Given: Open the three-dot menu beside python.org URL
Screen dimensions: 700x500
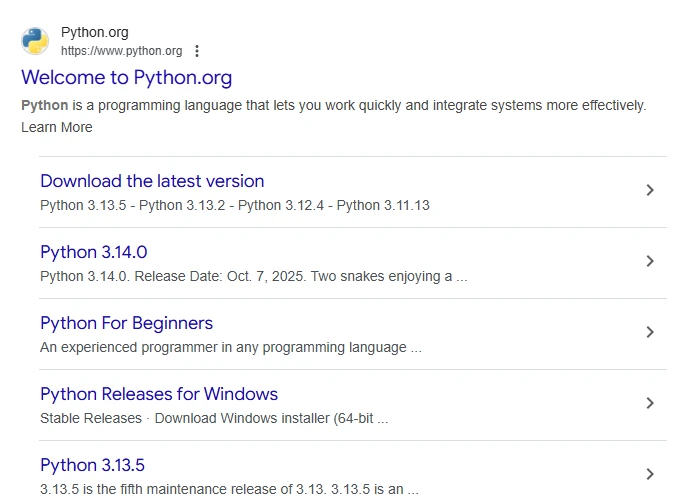Looking at the screenshot, I should (197, 51).
